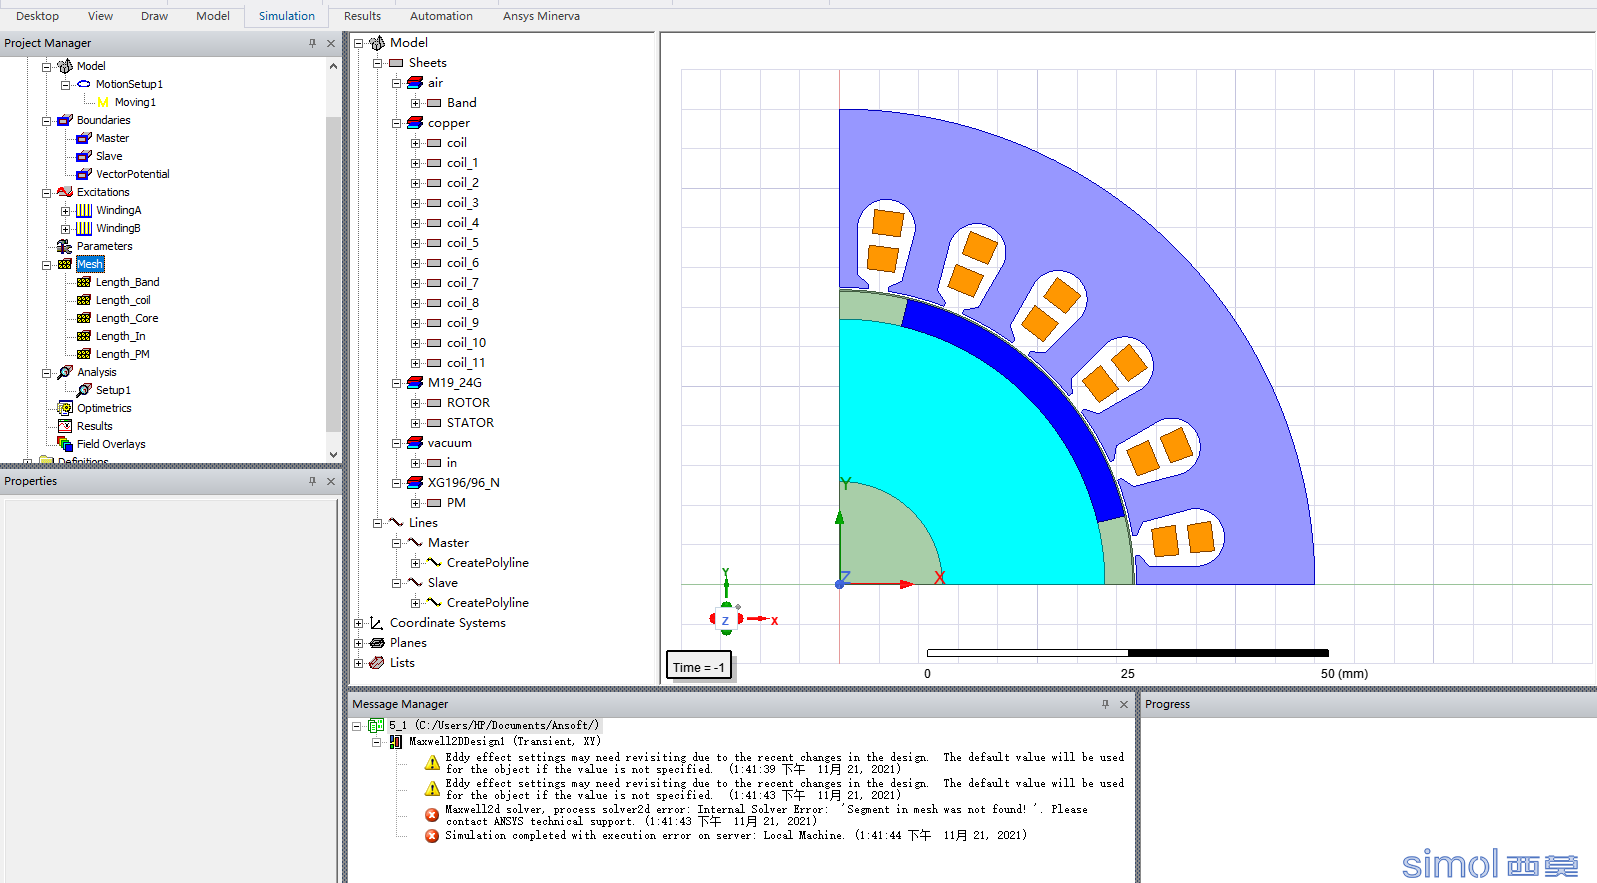Click Project Manager scrollbar down arrow

(333, 455)
